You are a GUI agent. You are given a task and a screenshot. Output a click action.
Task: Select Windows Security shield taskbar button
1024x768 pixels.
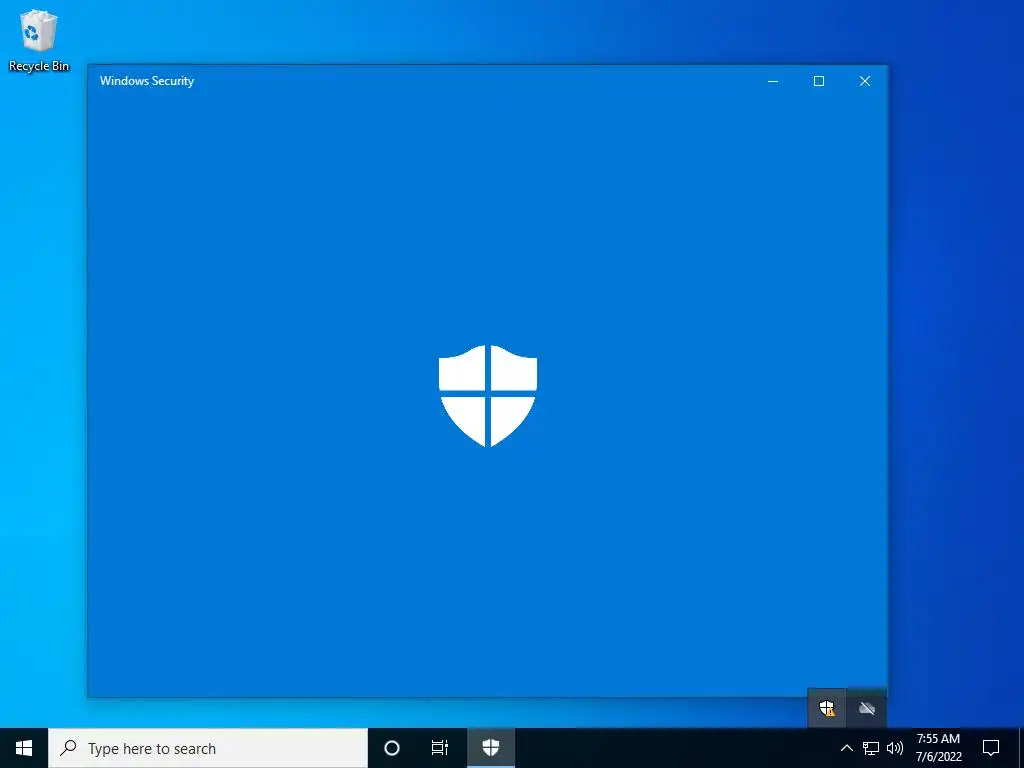(x=490, y=748)
